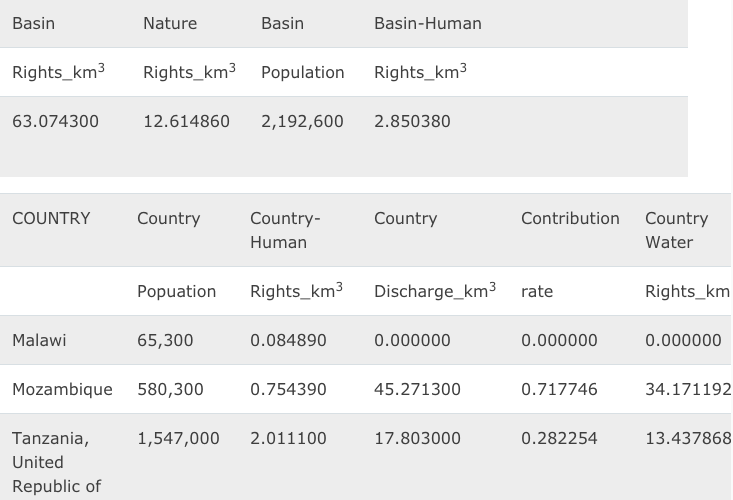Select Tanzania's water rights value 13.437868
The height and width of the screenshot is (500, 733).
tap(687, 438)
